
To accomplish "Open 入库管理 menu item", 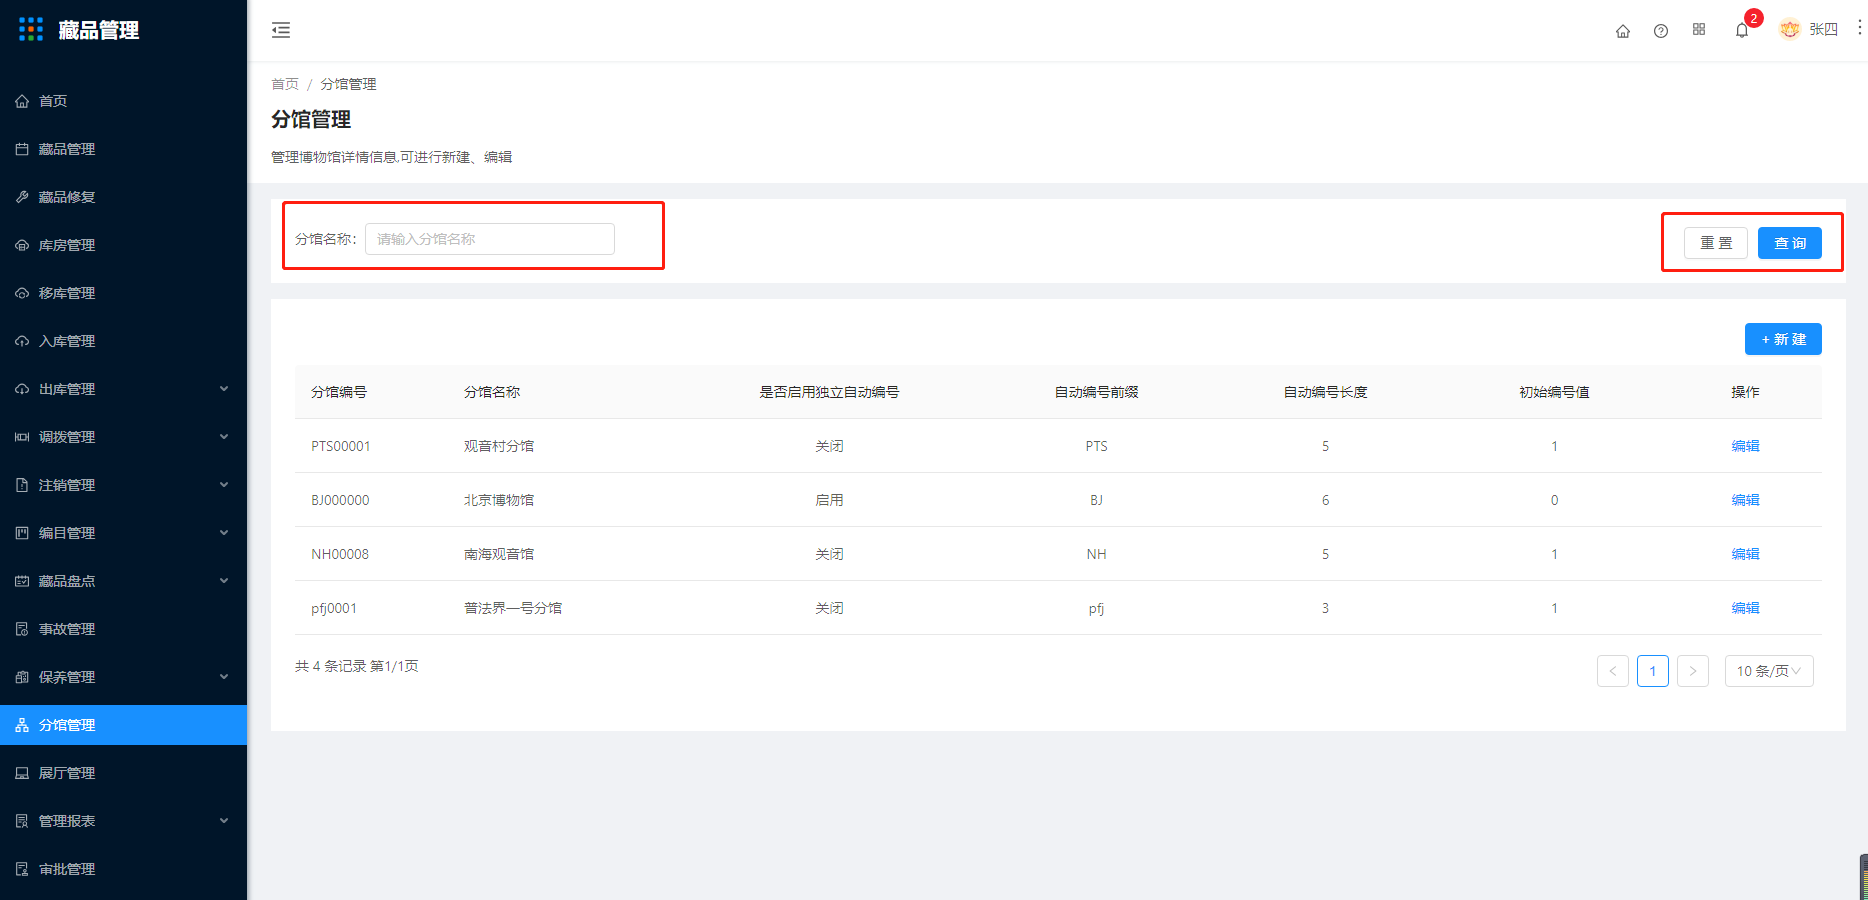I will 123,341.
